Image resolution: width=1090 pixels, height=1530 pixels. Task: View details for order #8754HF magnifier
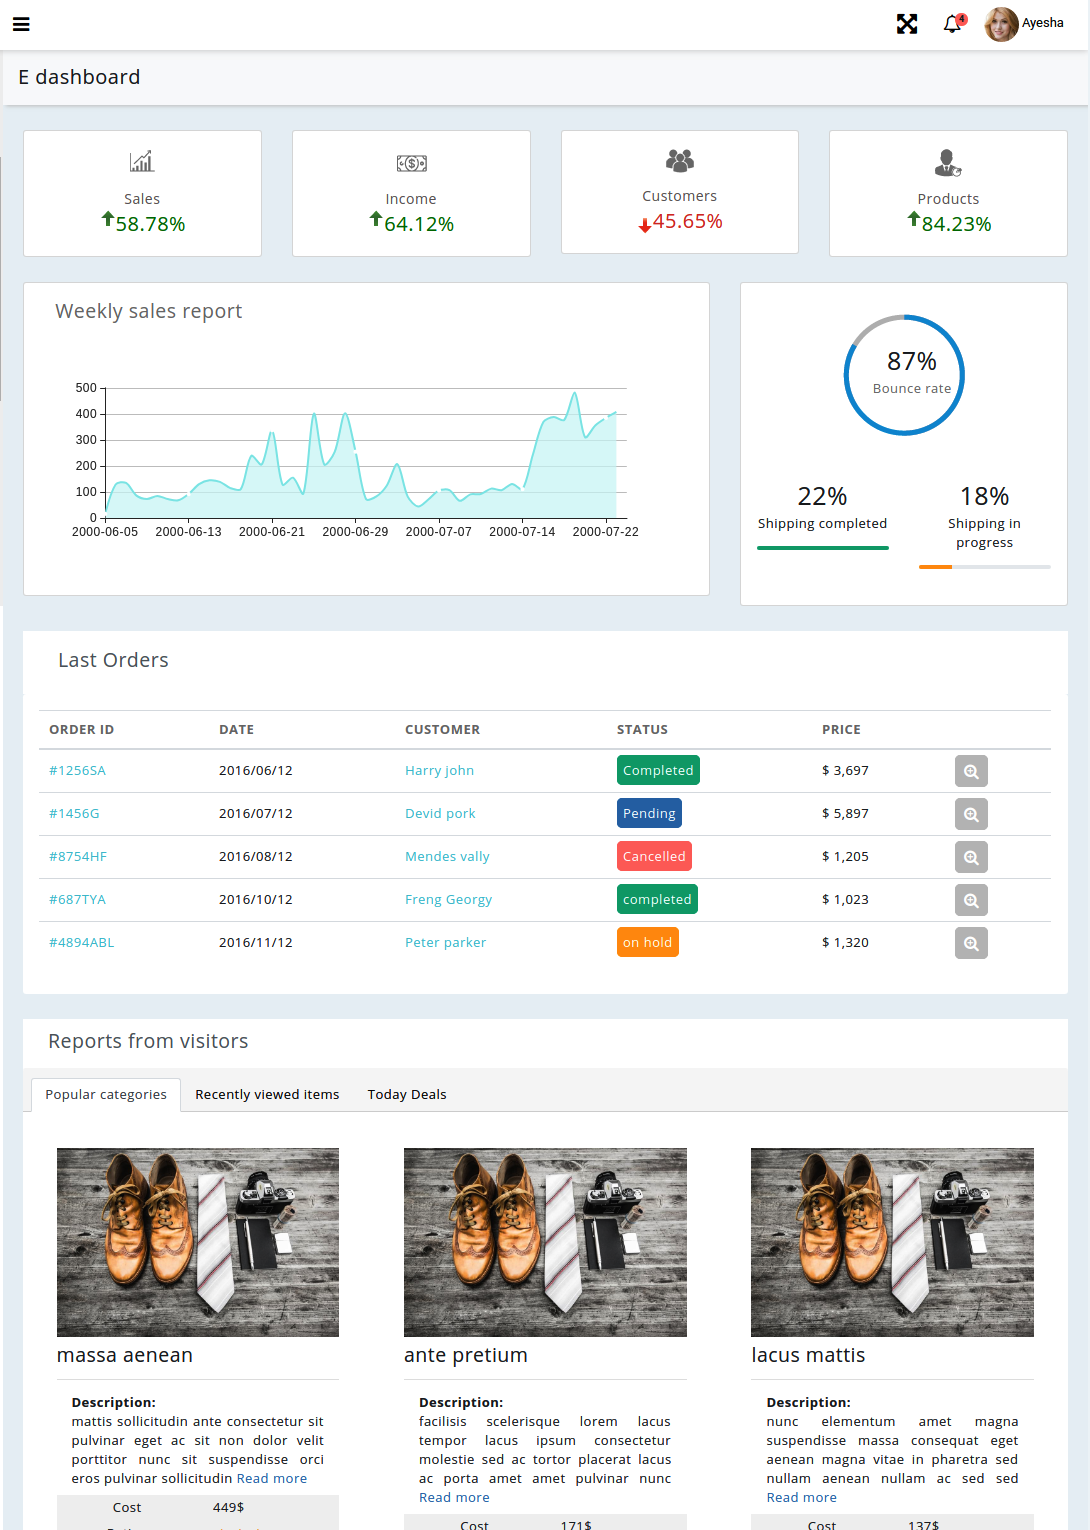tap(971, 857)
